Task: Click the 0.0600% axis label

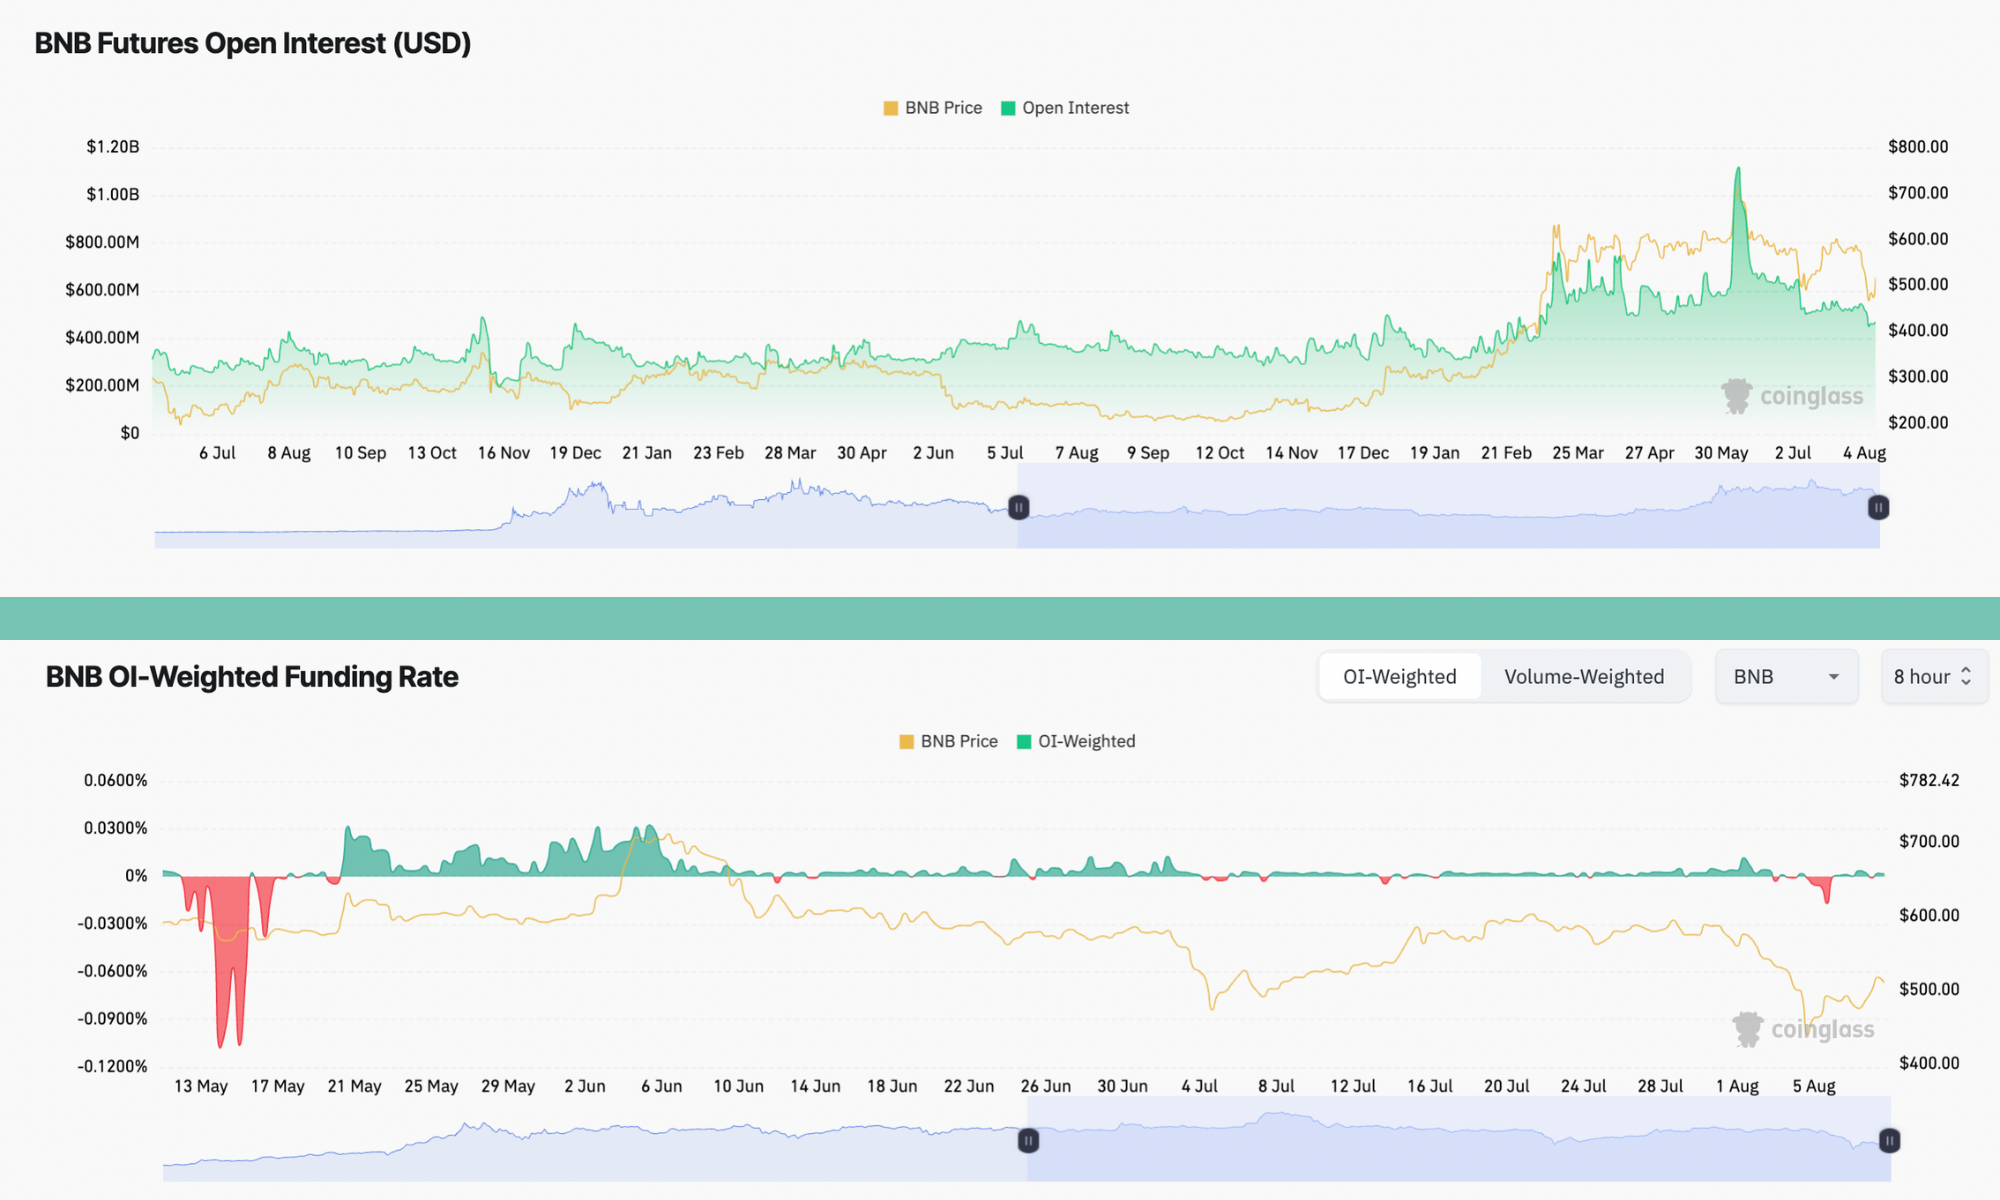Action: pyautogui.click(x=115, y=780)
